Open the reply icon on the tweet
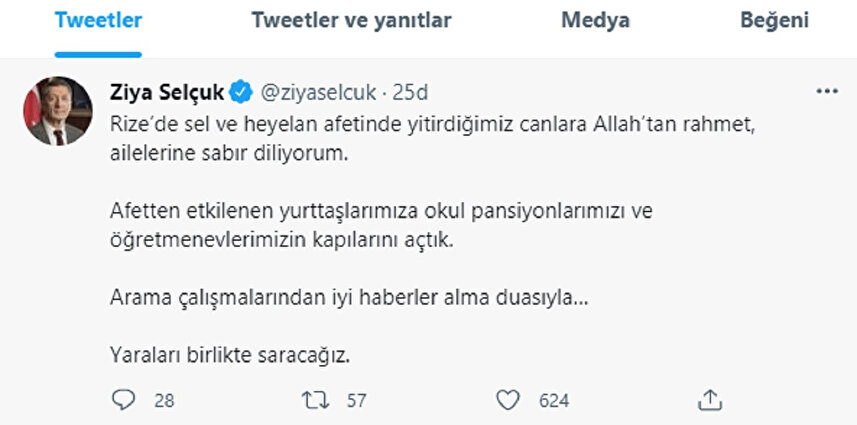The height and width of the screenshot is (425, 857). pos(122,400)
